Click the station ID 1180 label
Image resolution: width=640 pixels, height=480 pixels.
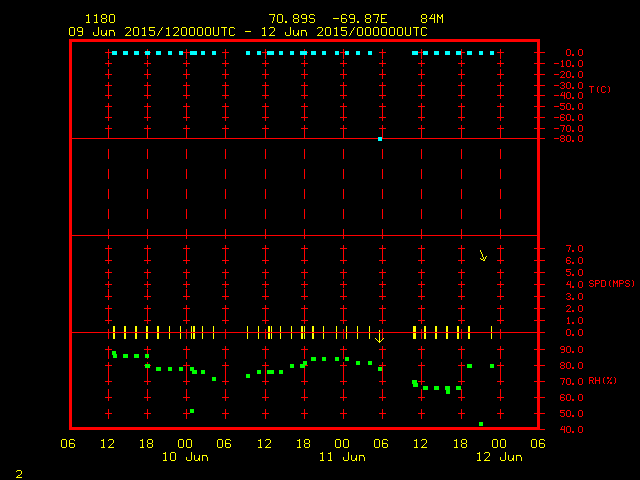[100, 19]
